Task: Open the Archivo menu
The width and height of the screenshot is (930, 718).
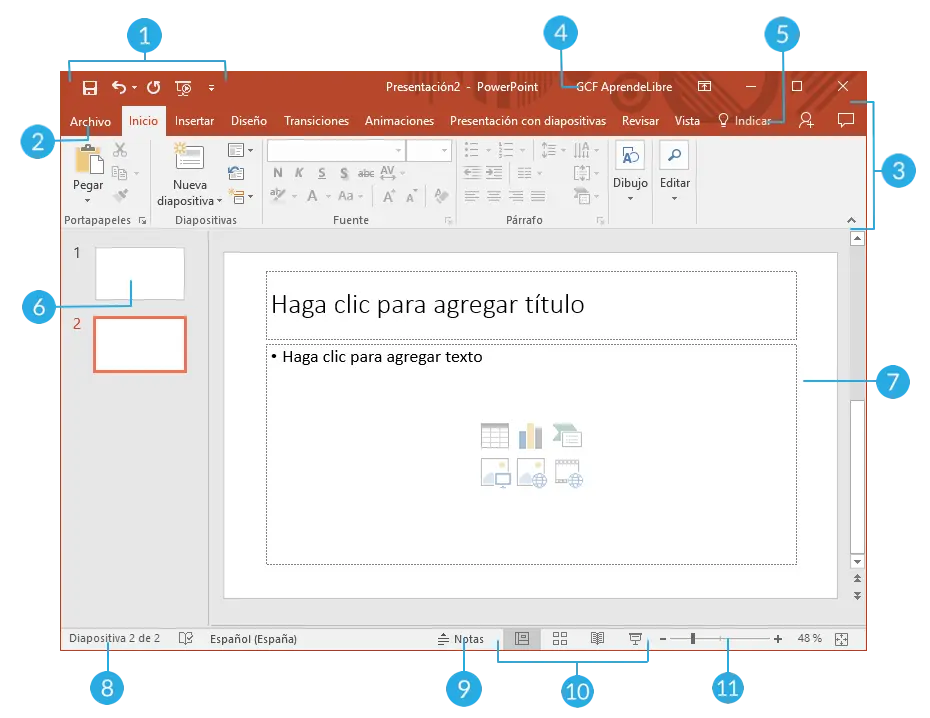Action: click(x=90, y=121)
